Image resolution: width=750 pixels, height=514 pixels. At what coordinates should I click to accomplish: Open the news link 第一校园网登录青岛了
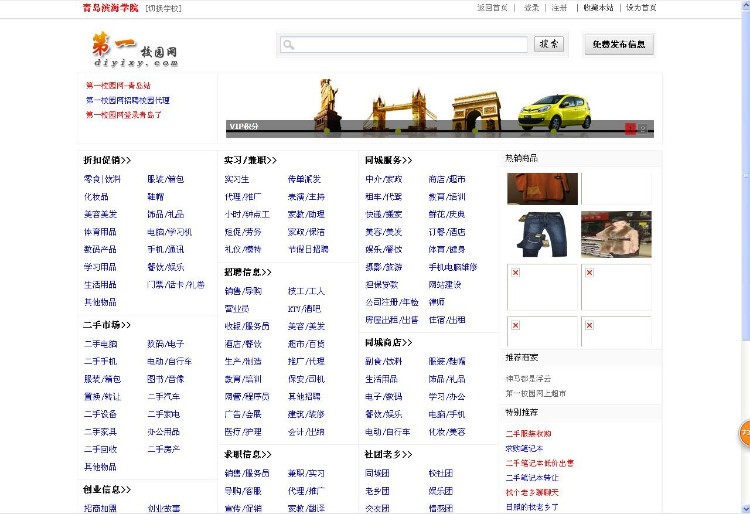tap(124, 115)
